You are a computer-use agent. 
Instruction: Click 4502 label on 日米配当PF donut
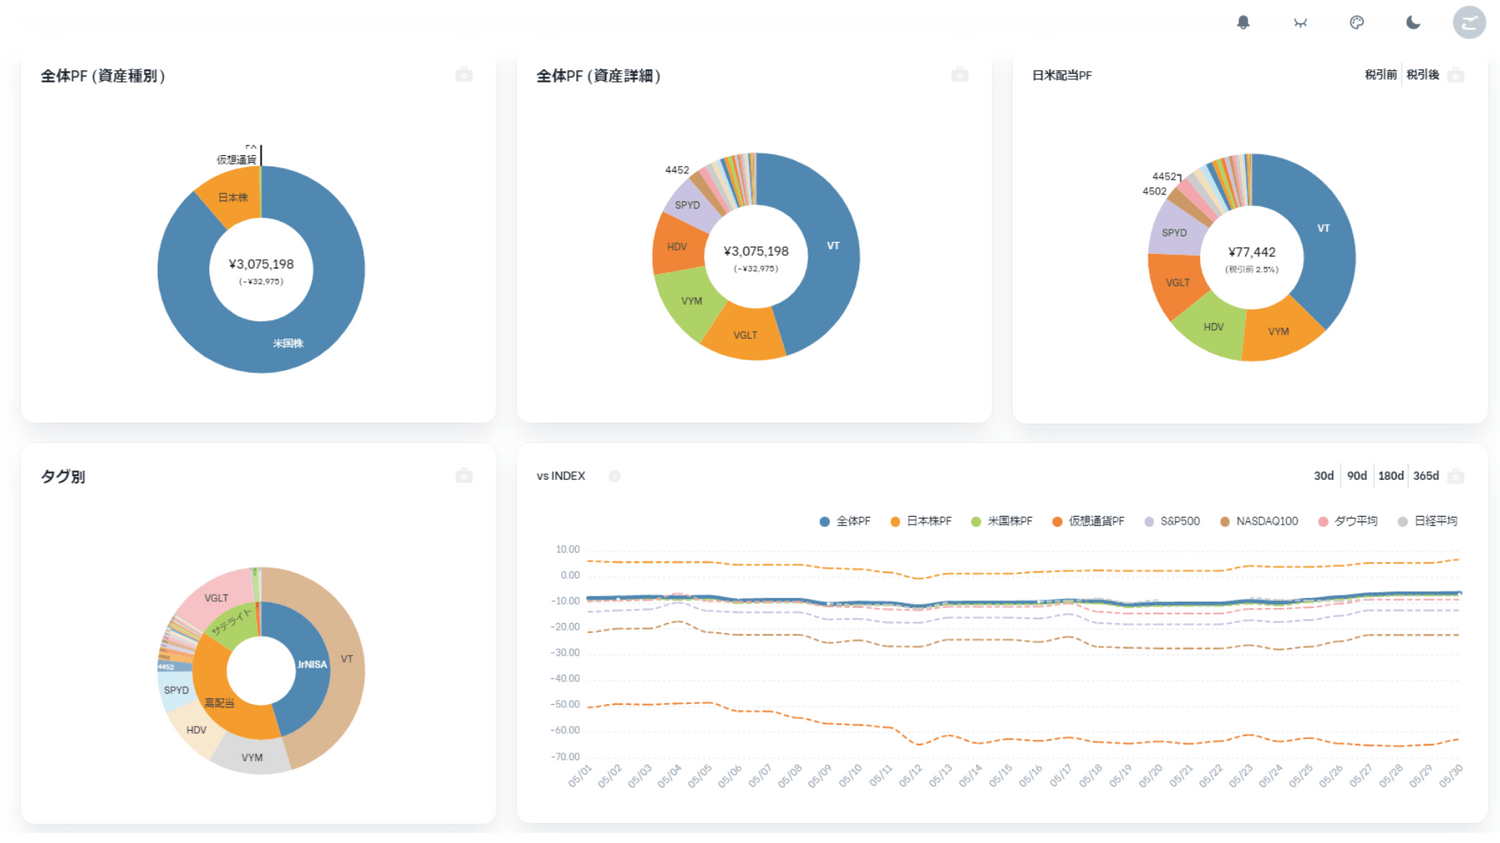point(1154,191)
